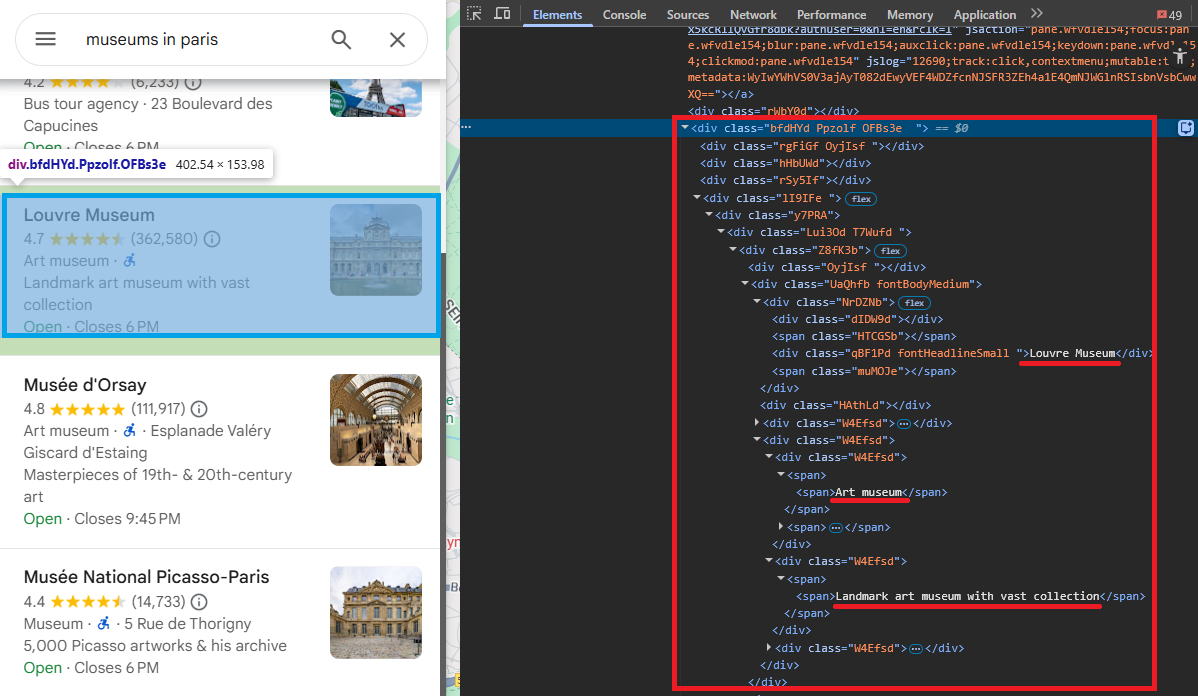This screenshot has width=1198, height=696.
Task: Open more DevTools panels via the chevron
Action: pyautogui.click(x=1037, y=14)
